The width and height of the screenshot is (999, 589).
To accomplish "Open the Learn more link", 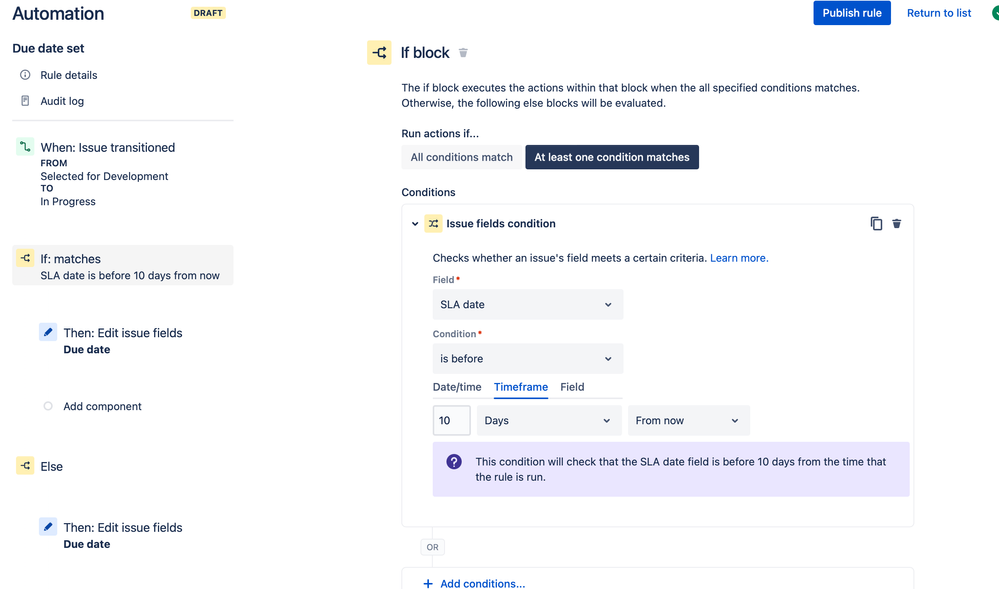I will (x=739, y=258).
